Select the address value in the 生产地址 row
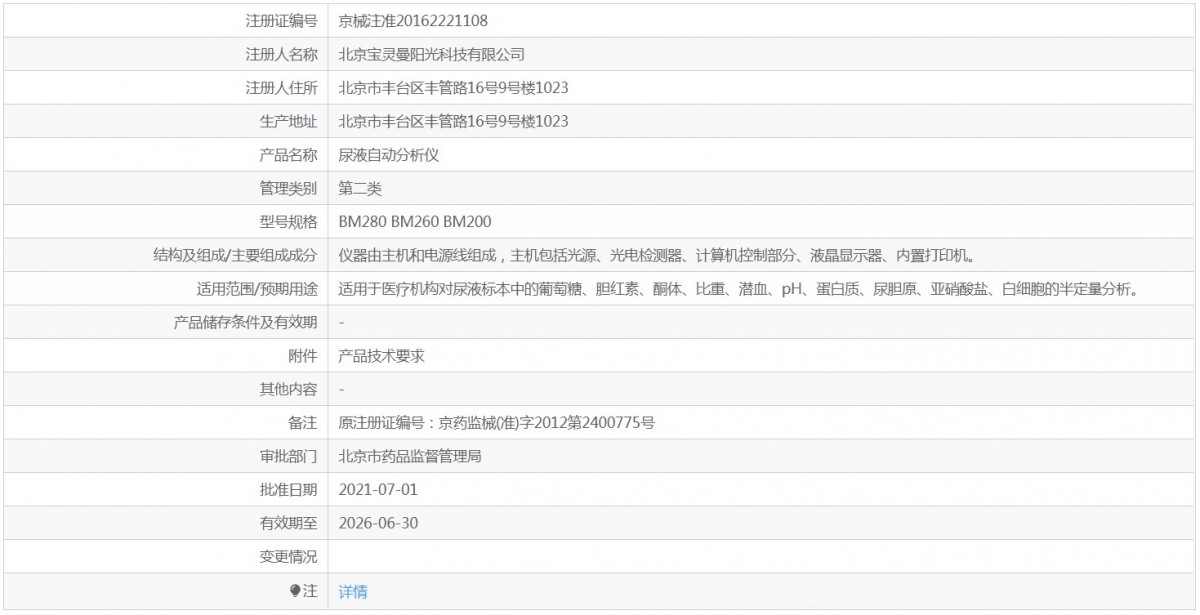This screenshot has height=615, width=1200. click(454, 121)
